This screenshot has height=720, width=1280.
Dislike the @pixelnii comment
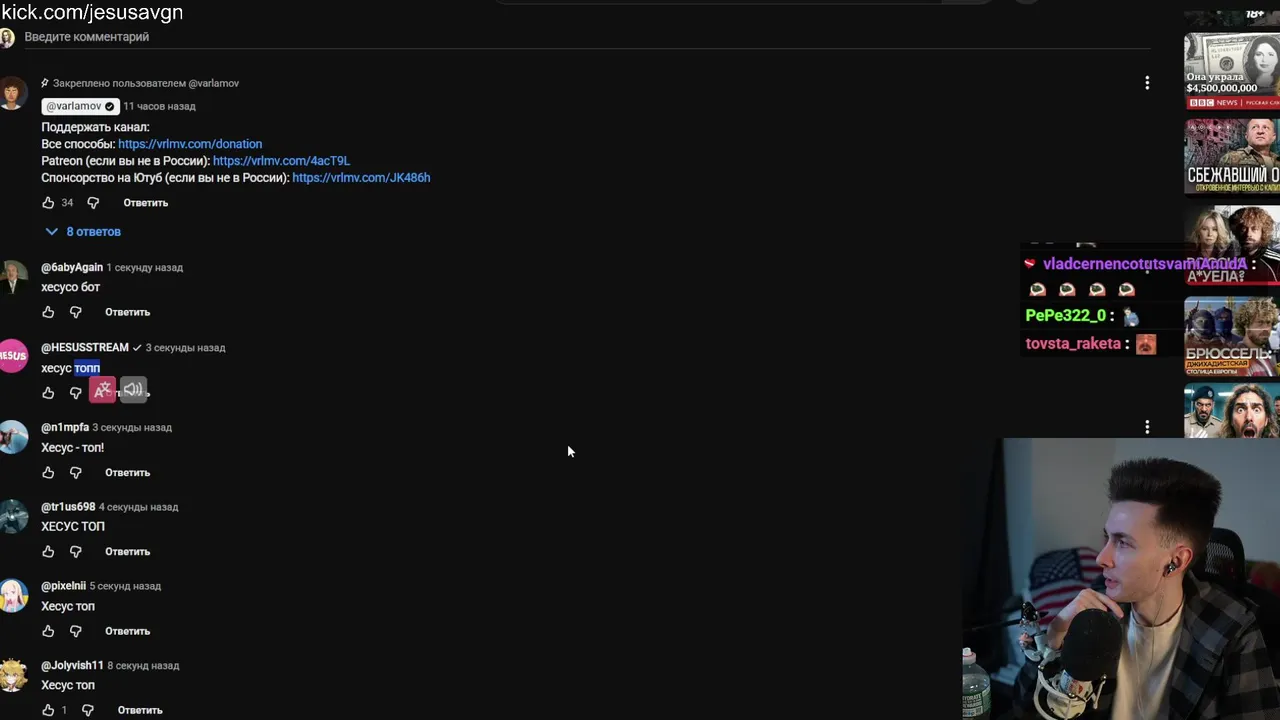(75, 631)
